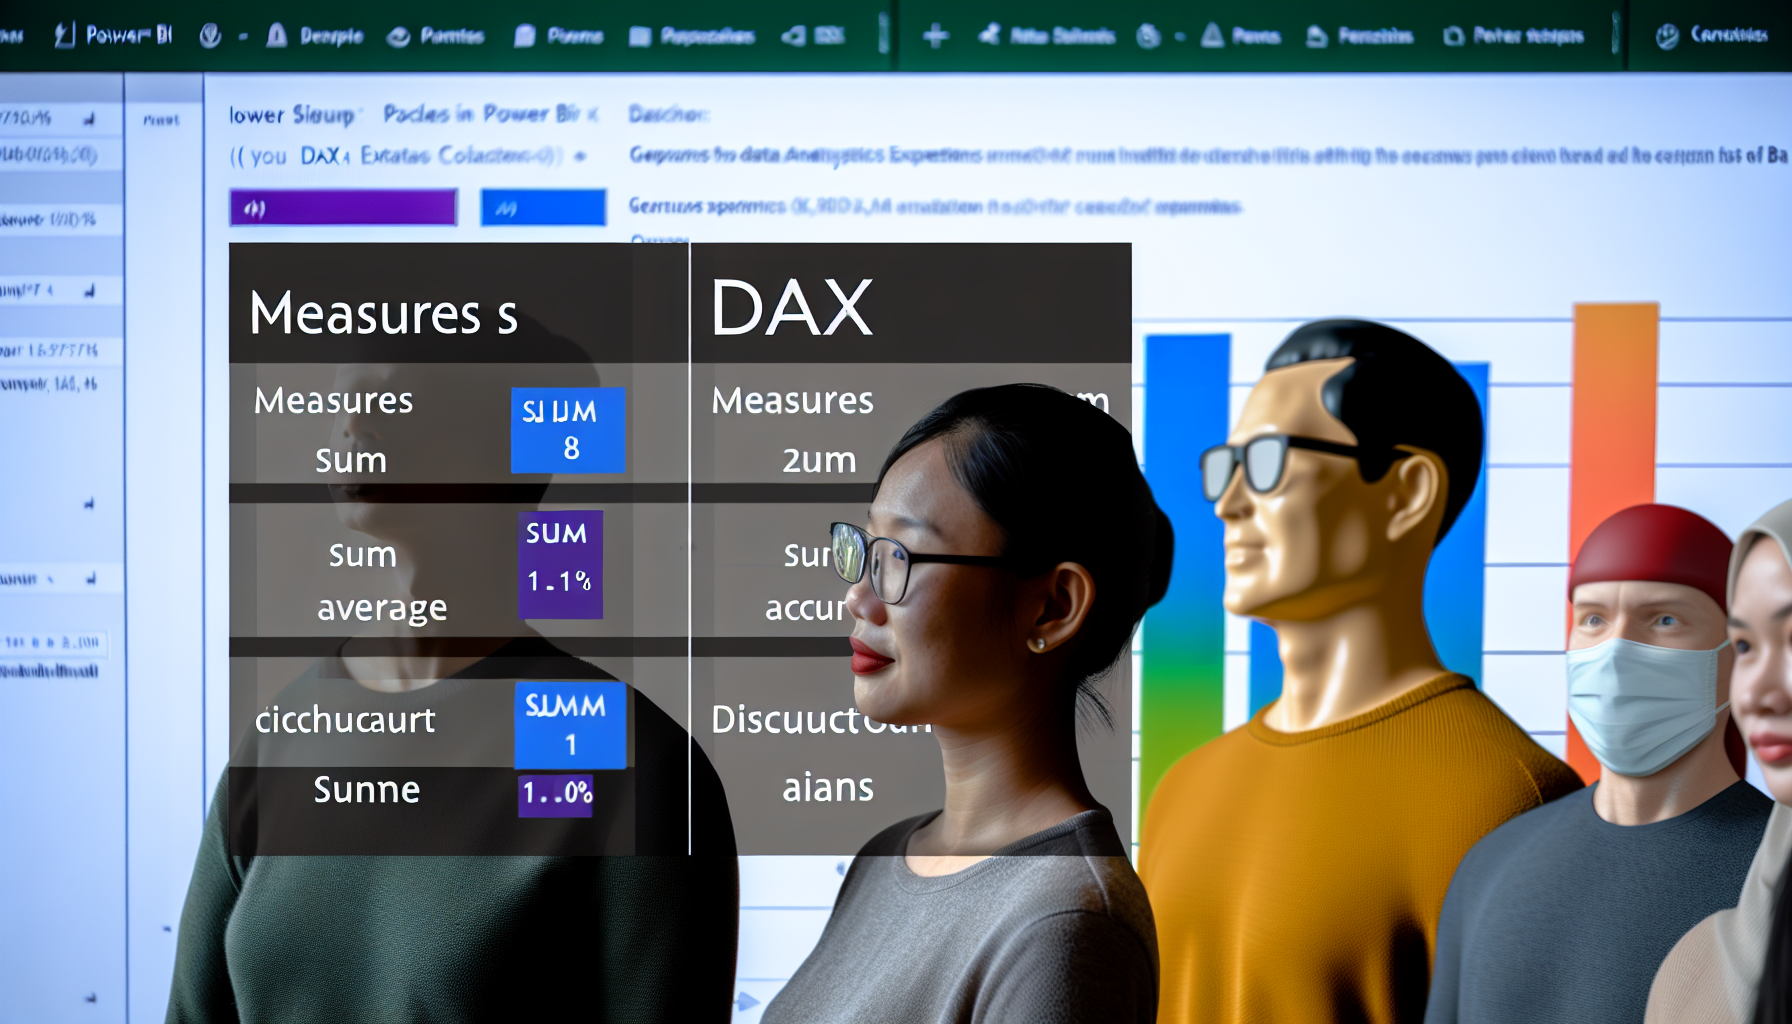Click the 'Sunne' row label

(367, 790)
